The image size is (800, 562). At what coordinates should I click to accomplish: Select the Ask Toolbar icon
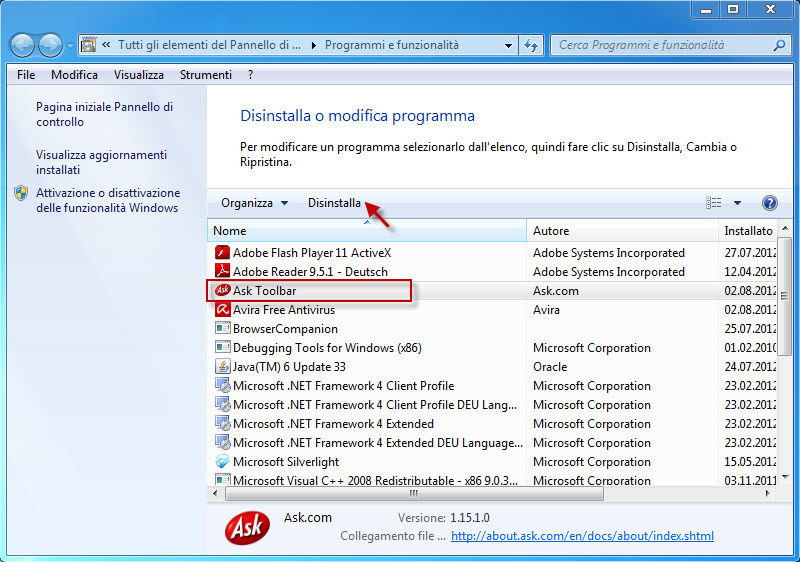pyautogui.click(x=222, y=290)
